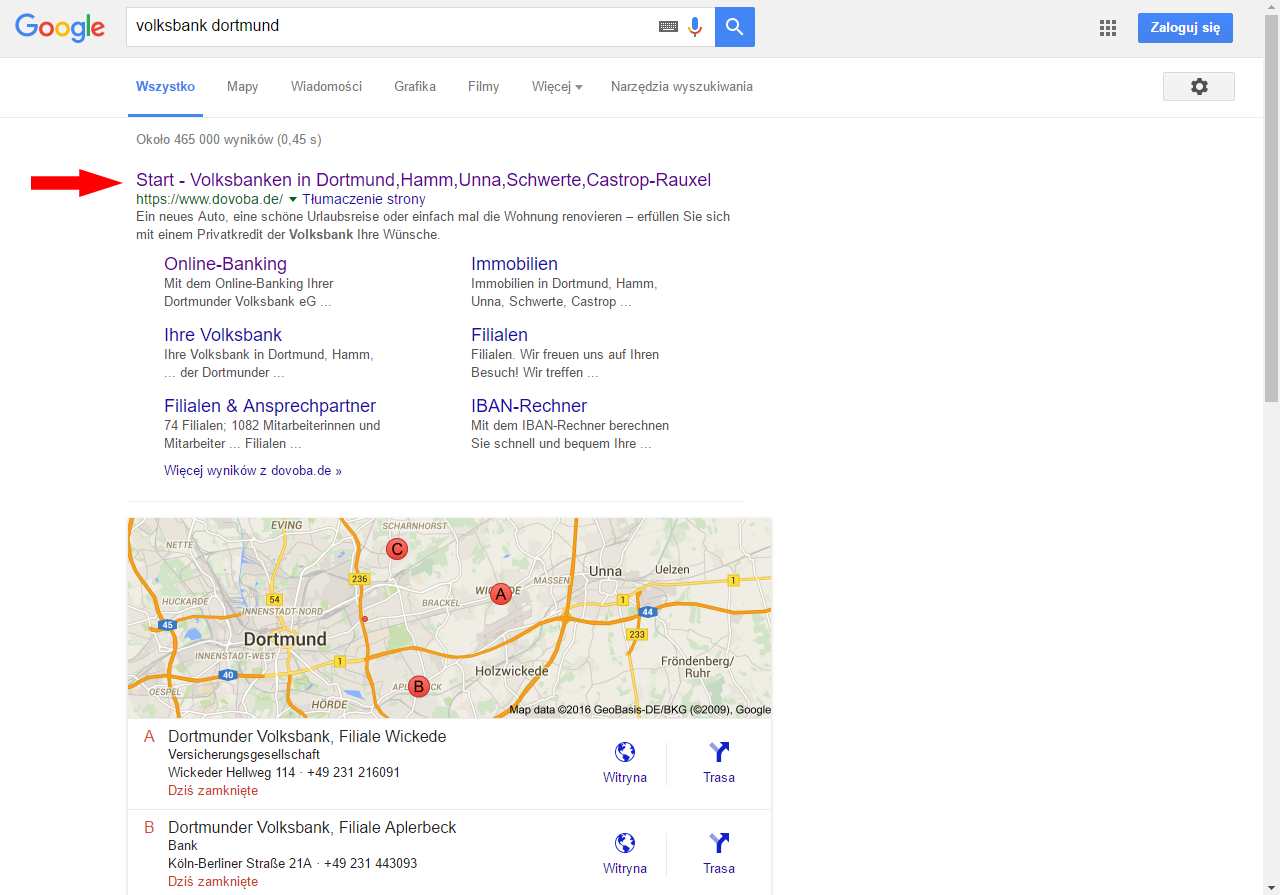The width and height of the screenshot is (1280, 895).
Task: Open the on-screen keyboard icon in search box
Action: [x=668, y=27]
